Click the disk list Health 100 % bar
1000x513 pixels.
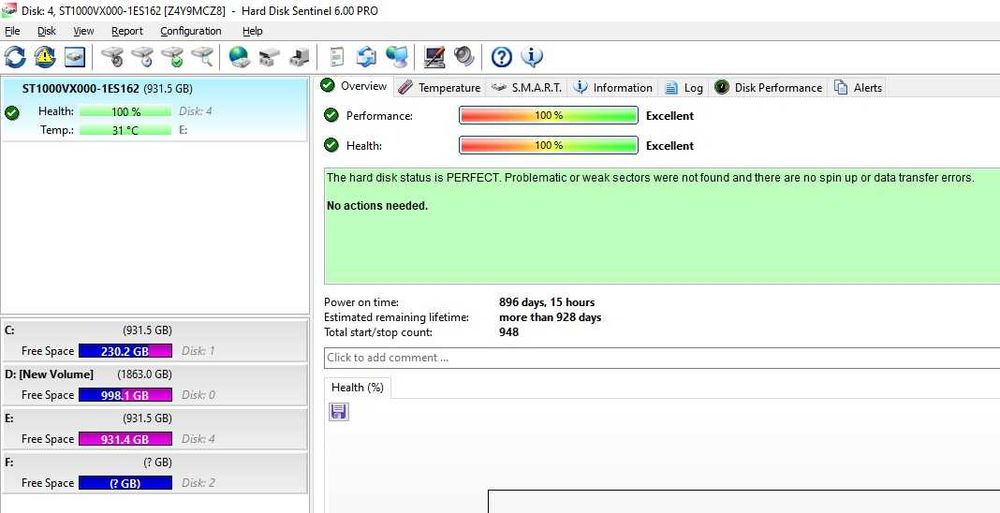click(x=126, y=111)
